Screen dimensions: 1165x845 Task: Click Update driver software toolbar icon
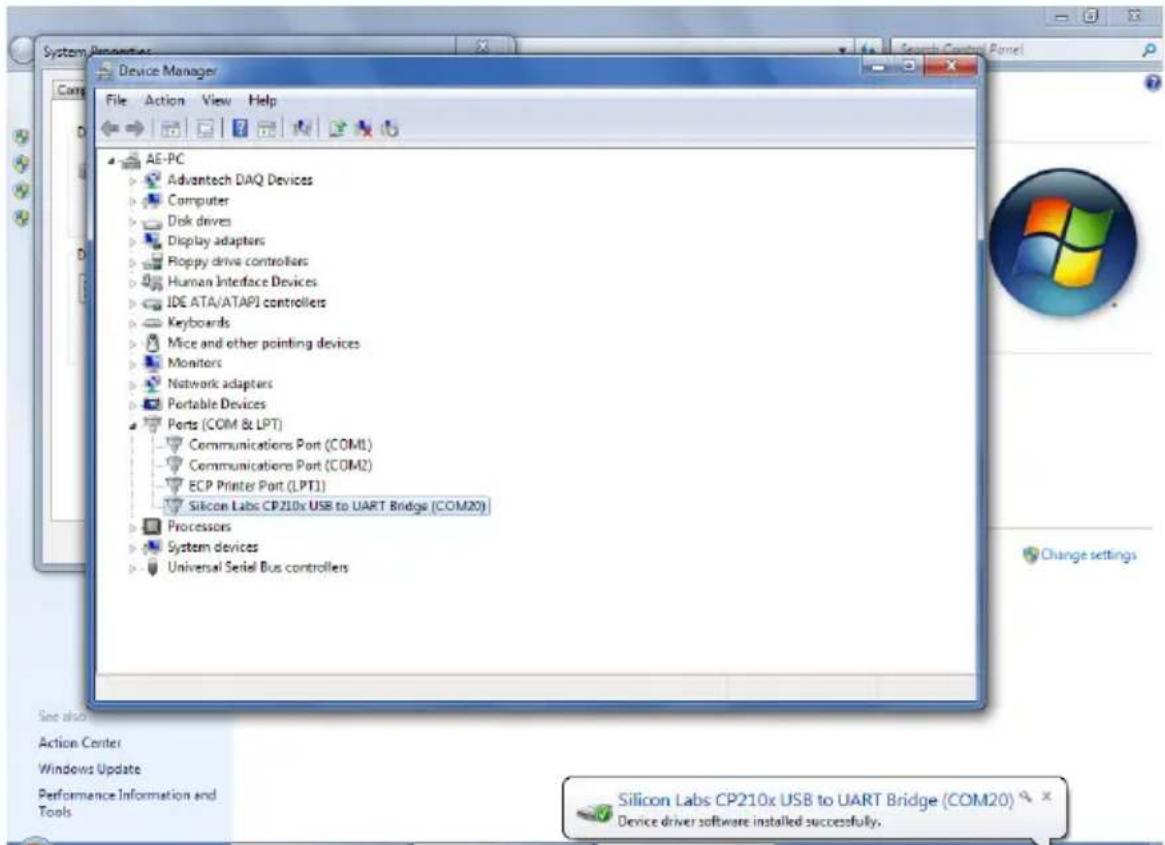tap(338, 129)
